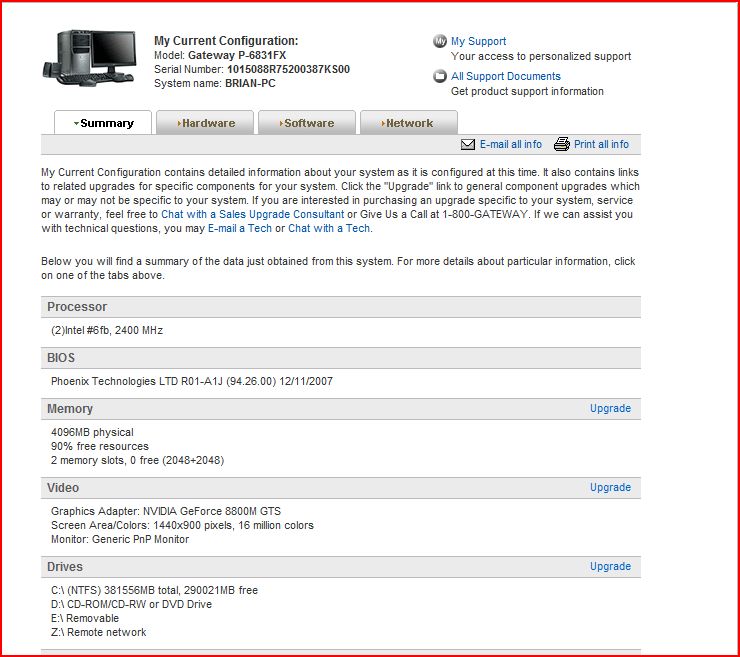Click the Drives section header

(341, 566)
